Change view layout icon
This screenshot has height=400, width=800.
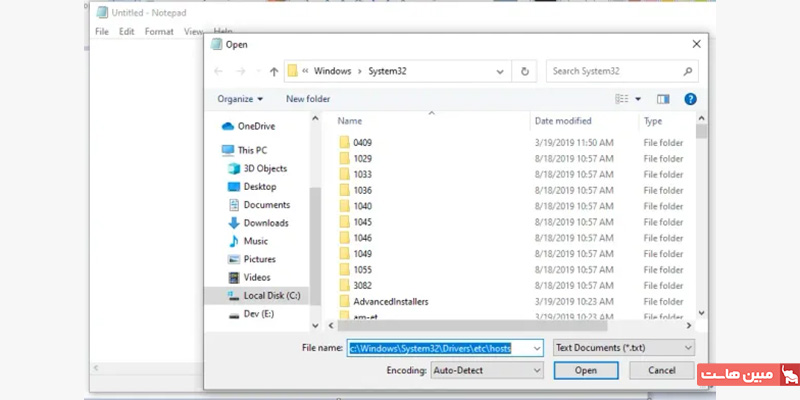[x=622, y=99]
